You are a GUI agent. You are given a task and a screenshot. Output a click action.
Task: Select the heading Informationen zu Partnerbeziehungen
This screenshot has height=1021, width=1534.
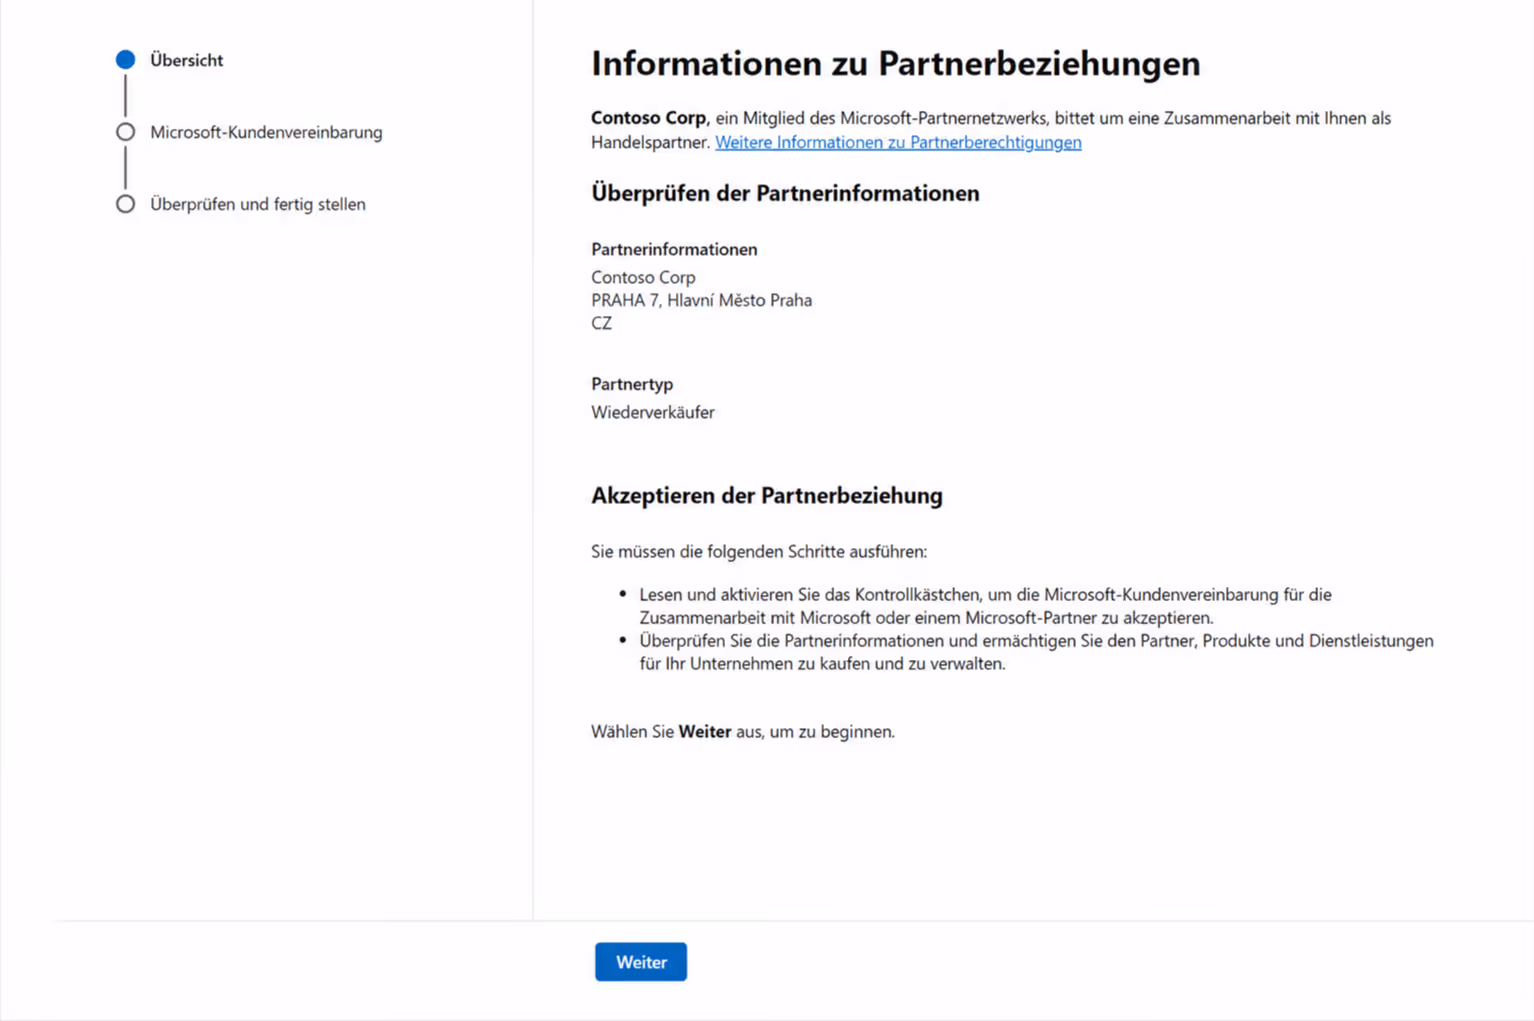tap(895, 63)
